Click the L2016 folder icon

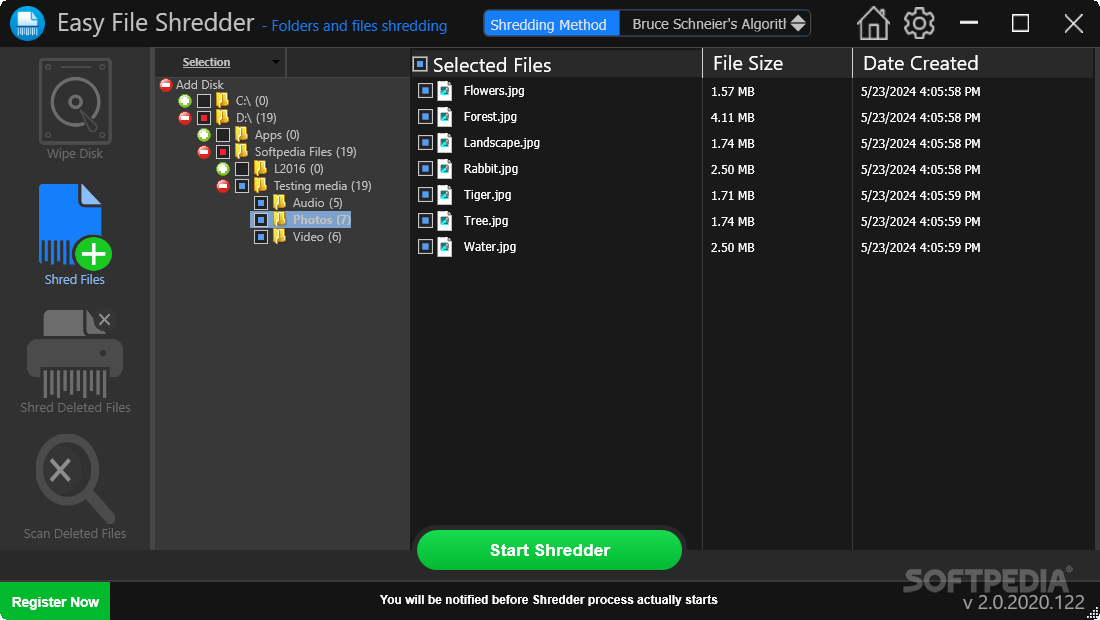pos(260,168)
